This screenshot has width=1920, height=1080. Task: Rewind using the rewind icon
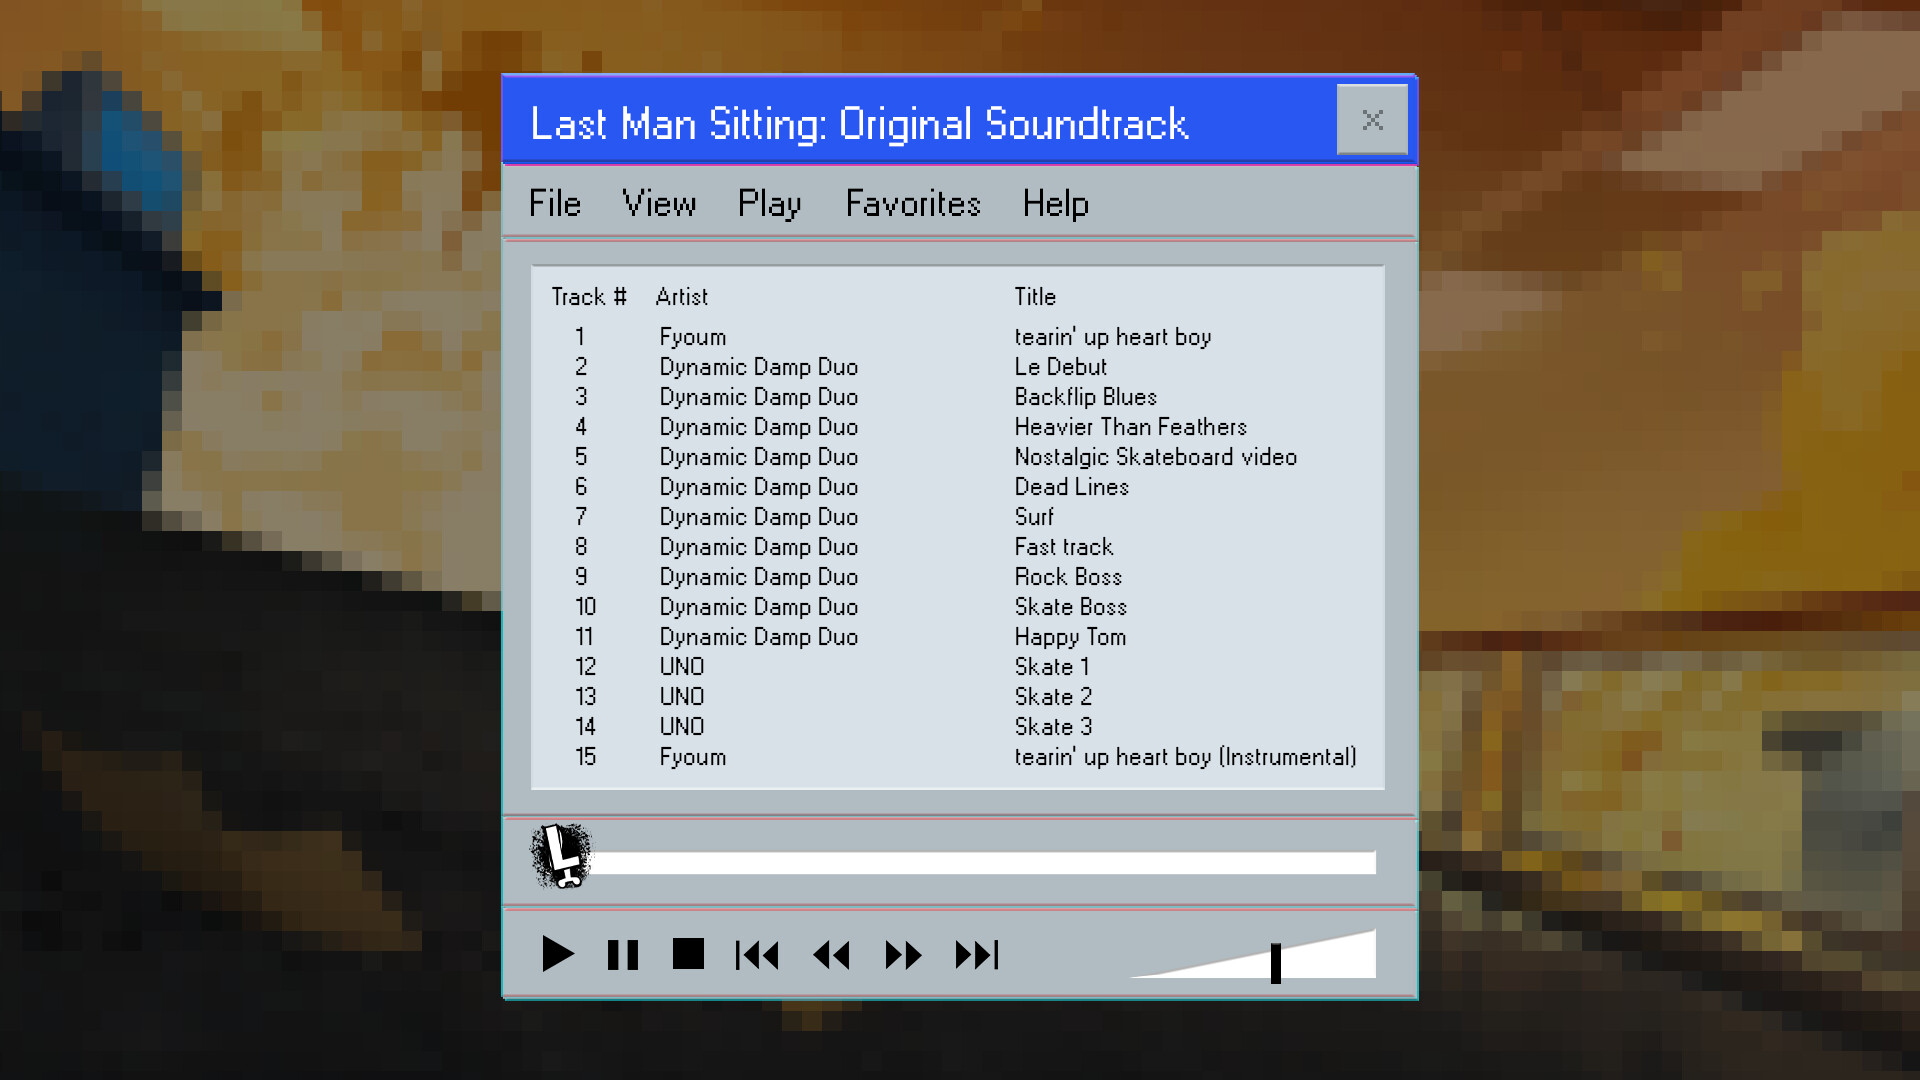click(832, 955)
